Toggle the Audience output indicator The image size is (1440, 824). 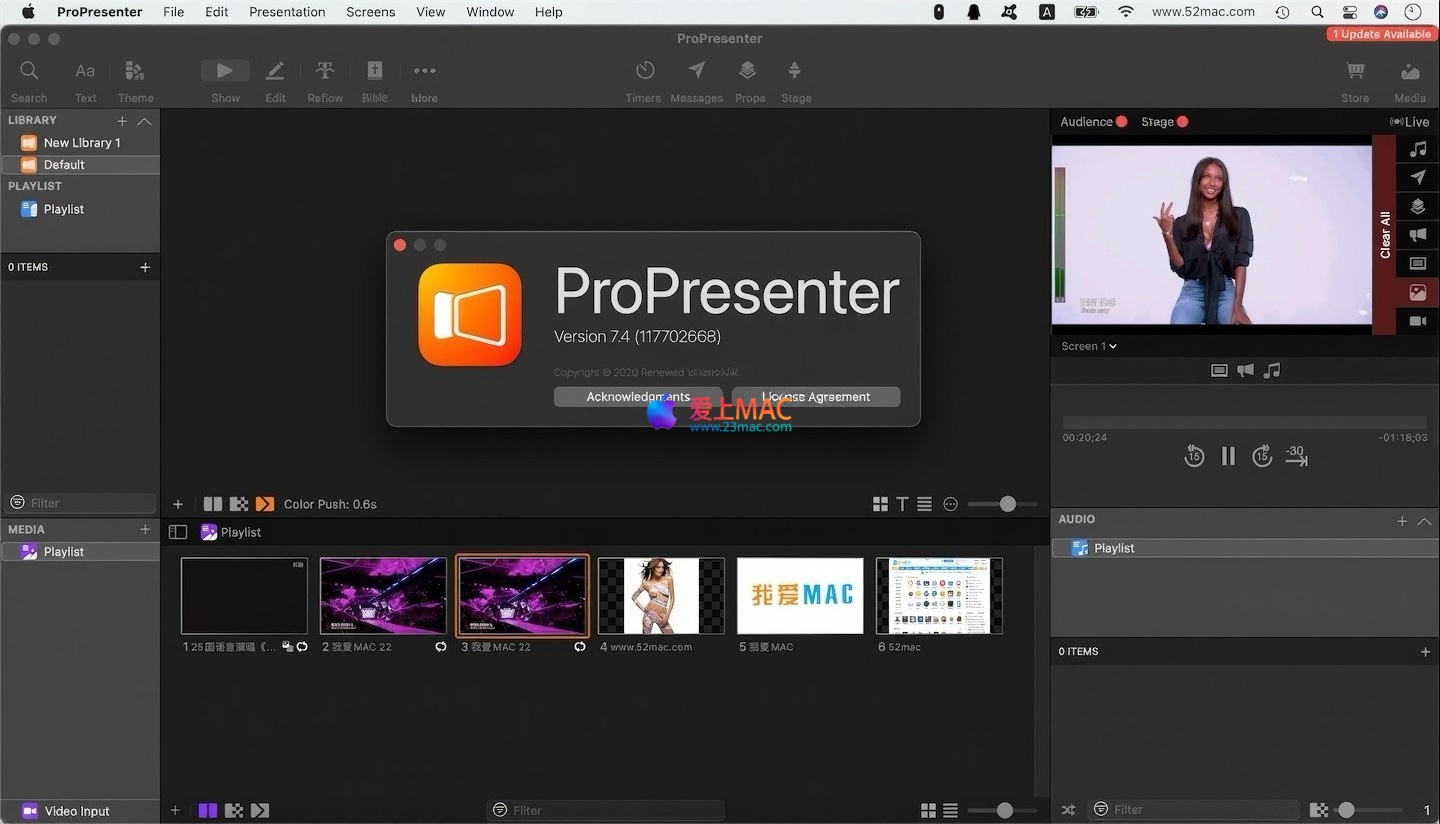click(1121, 122)
